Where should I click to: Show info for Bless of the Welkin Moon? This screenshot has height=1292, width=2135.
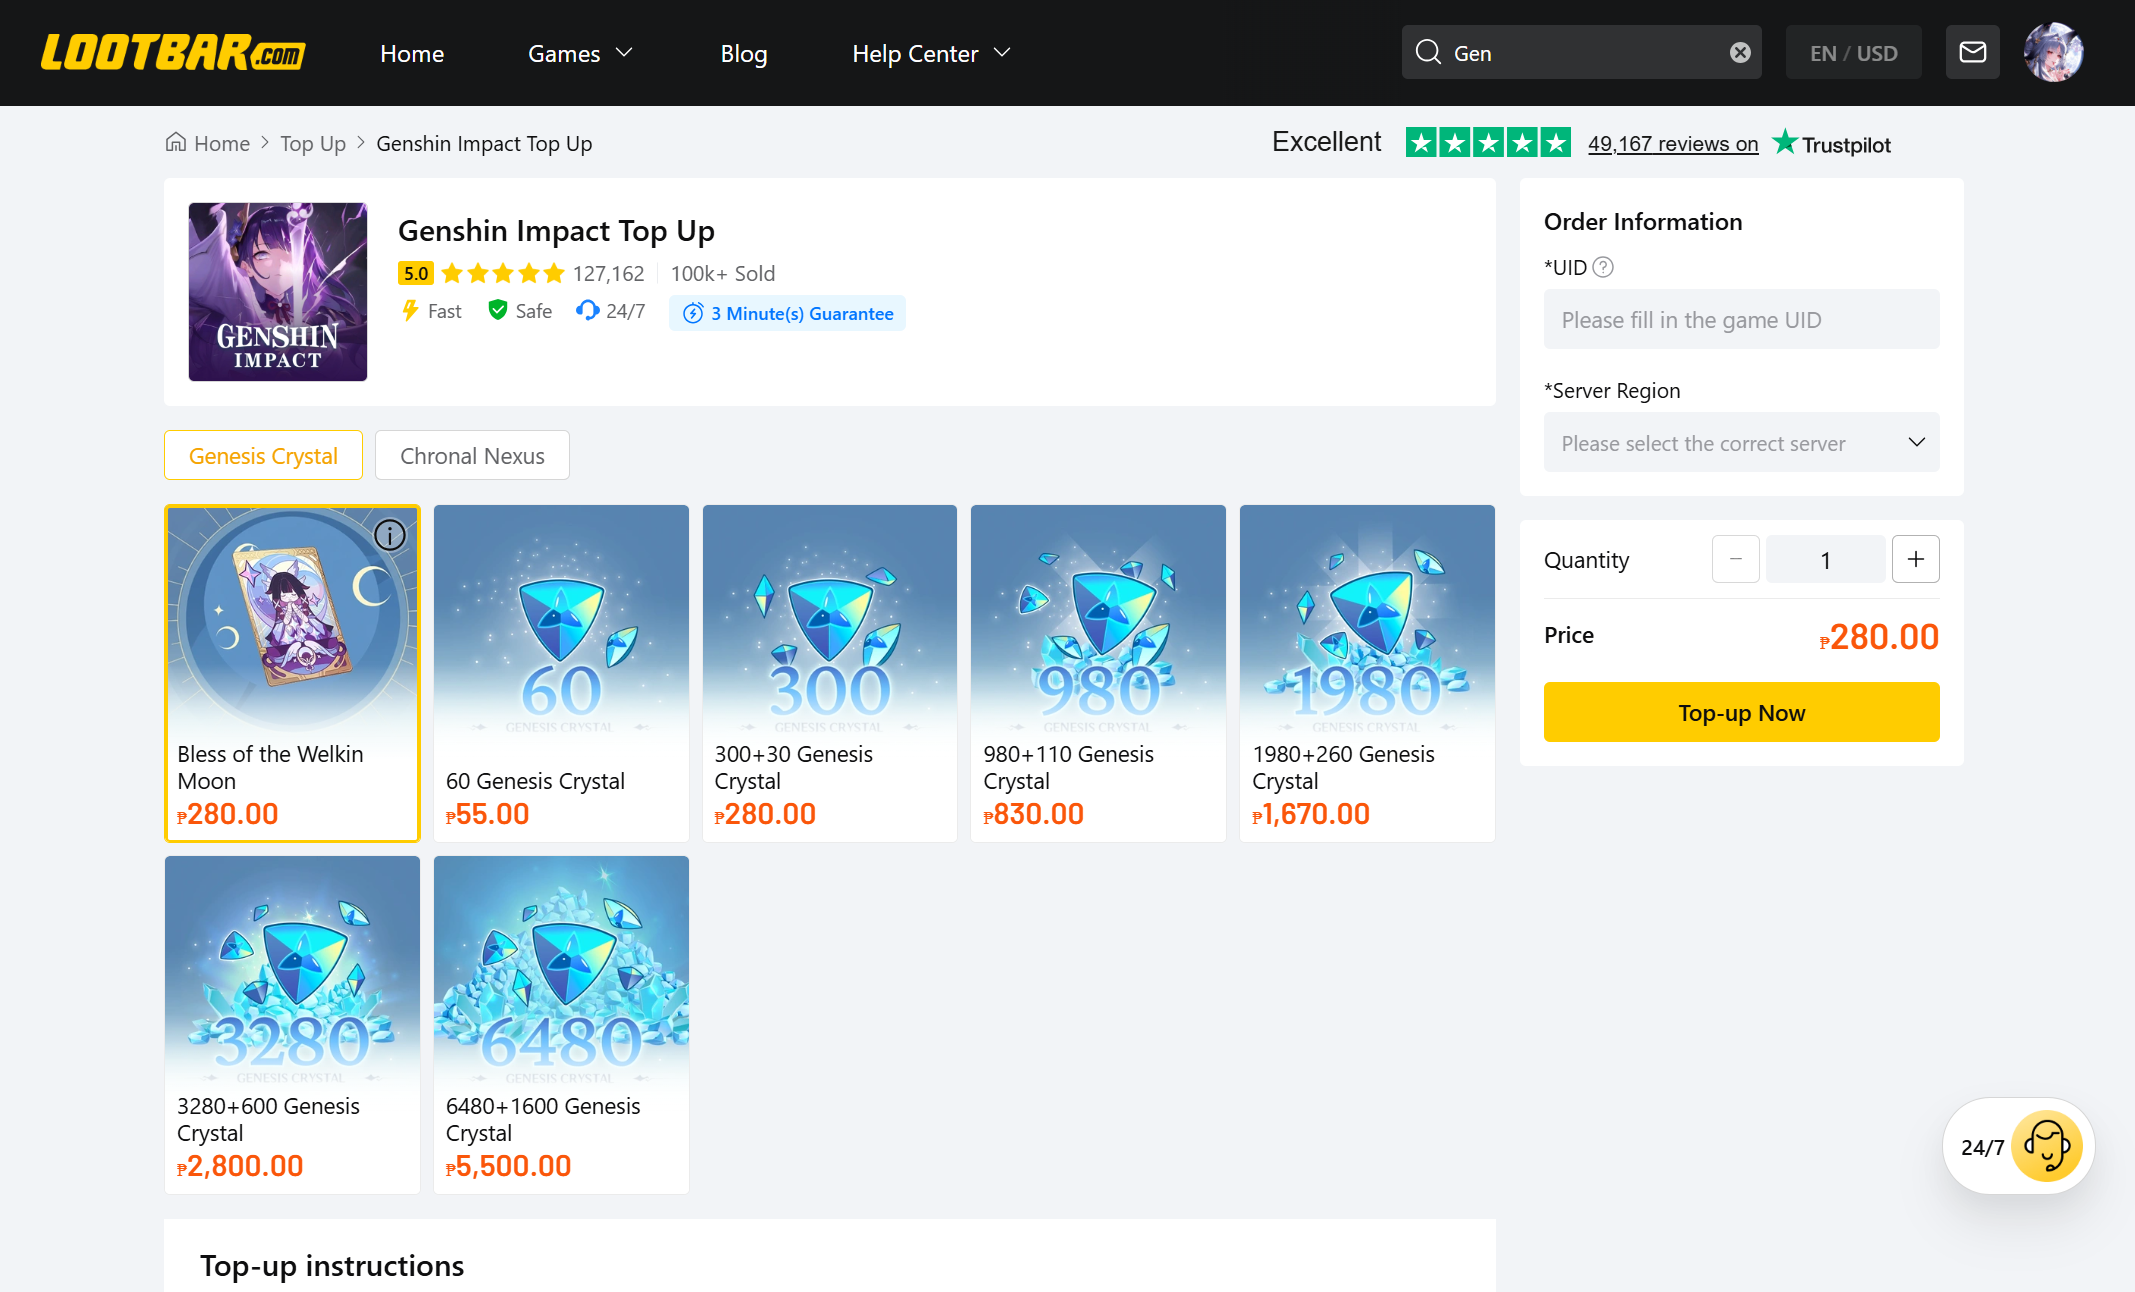coord(390,535)
